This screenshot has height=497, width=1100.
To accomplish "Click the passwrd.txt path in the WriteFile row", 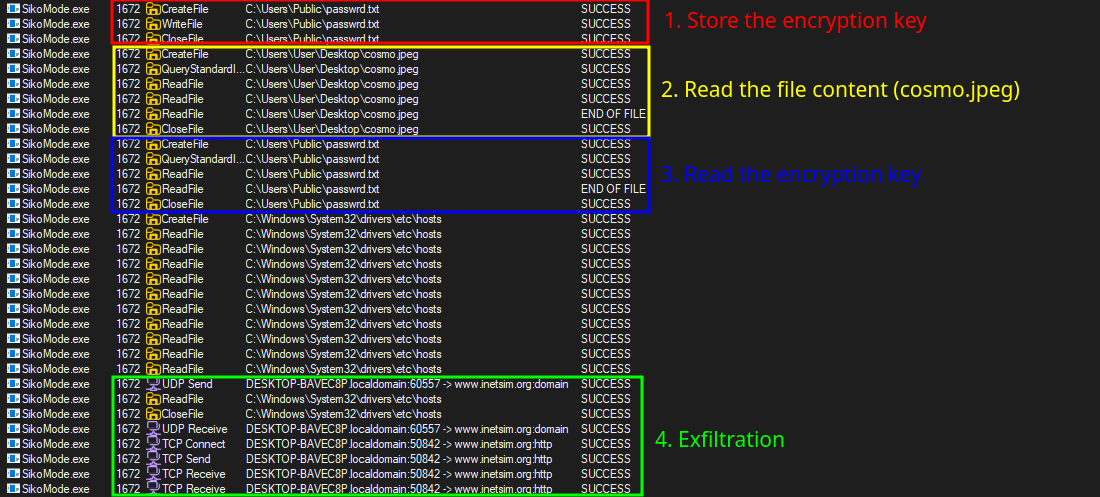I will [x=312, y=24].
